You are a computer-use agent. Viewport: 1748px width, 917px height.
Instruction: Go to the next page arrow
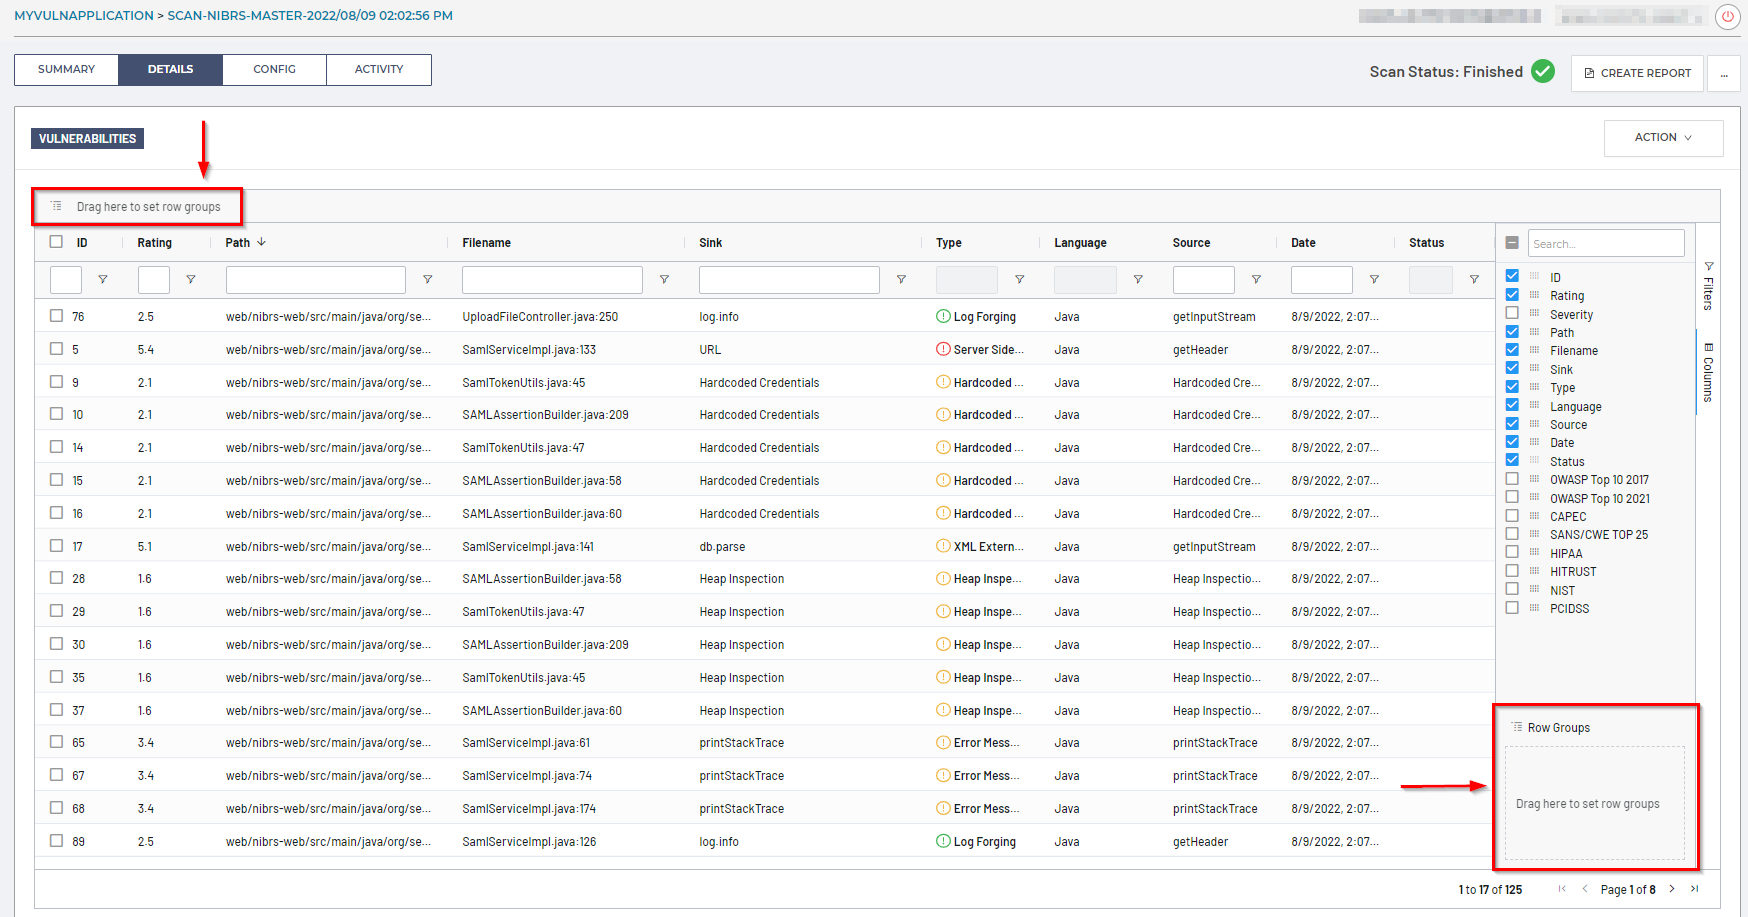tap(1671, 889)
